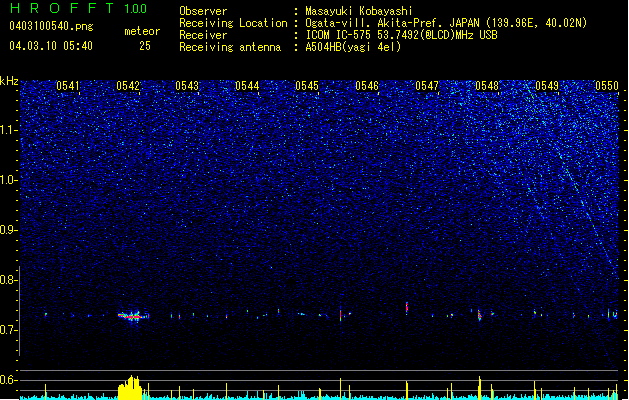This screenshot has height=400, width=629.
Task: Click the 0543 time marker
Action: tap(187, 86)
